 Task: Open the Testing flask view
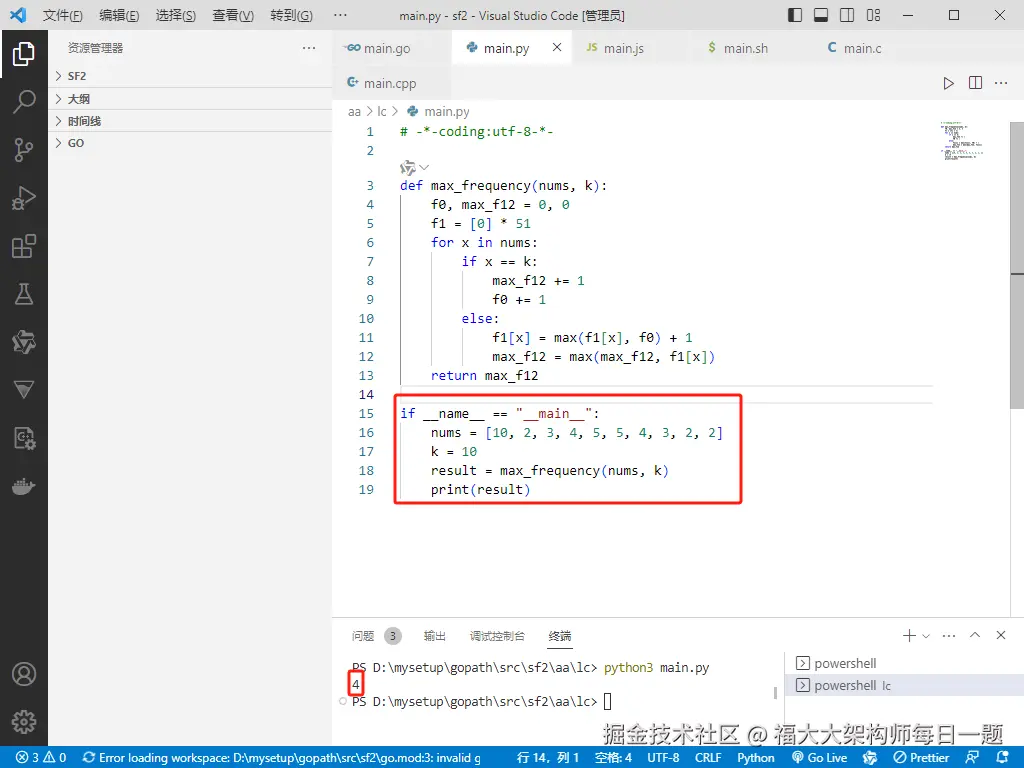[x=24, y=295]
